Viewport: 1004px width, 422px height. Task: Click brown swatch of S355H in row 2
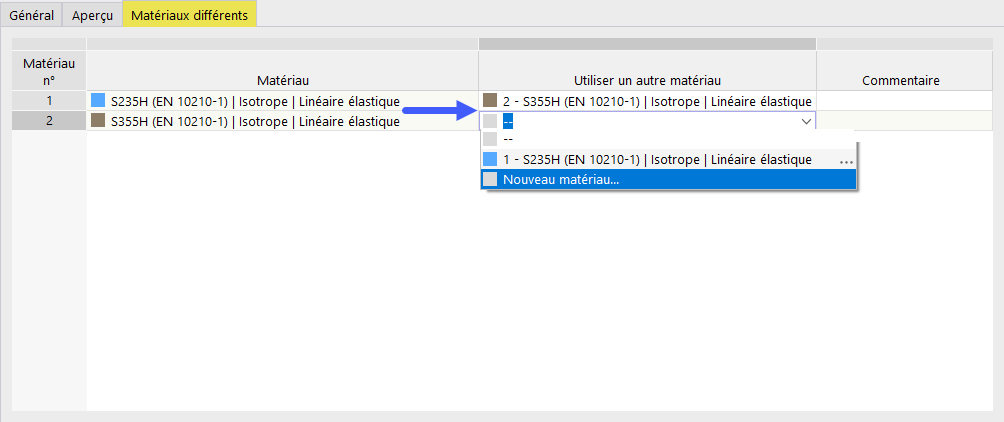click(x=98, y=120)
